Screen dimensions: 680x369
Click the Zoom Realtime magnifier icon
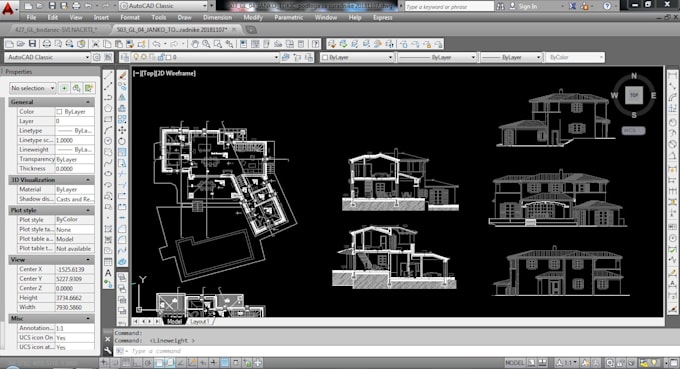(206, 44)
